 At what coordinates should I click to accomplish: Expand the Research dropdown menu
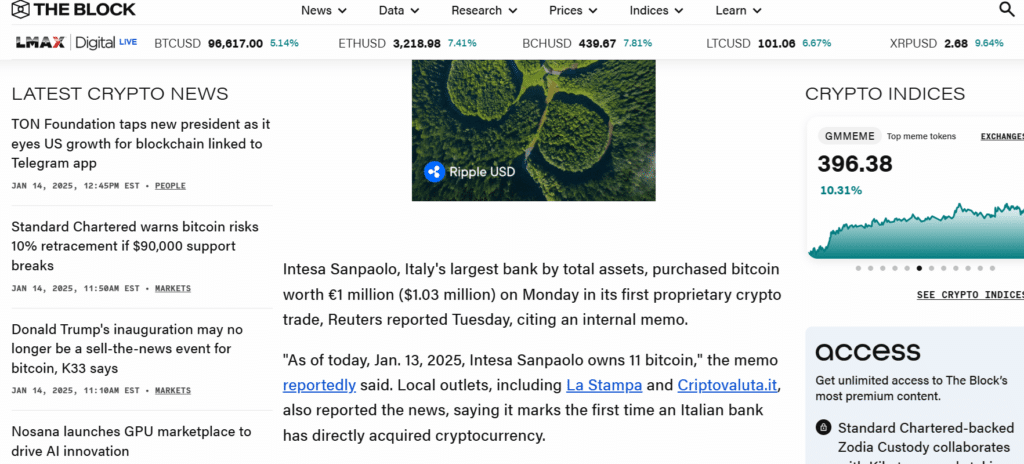485,10
